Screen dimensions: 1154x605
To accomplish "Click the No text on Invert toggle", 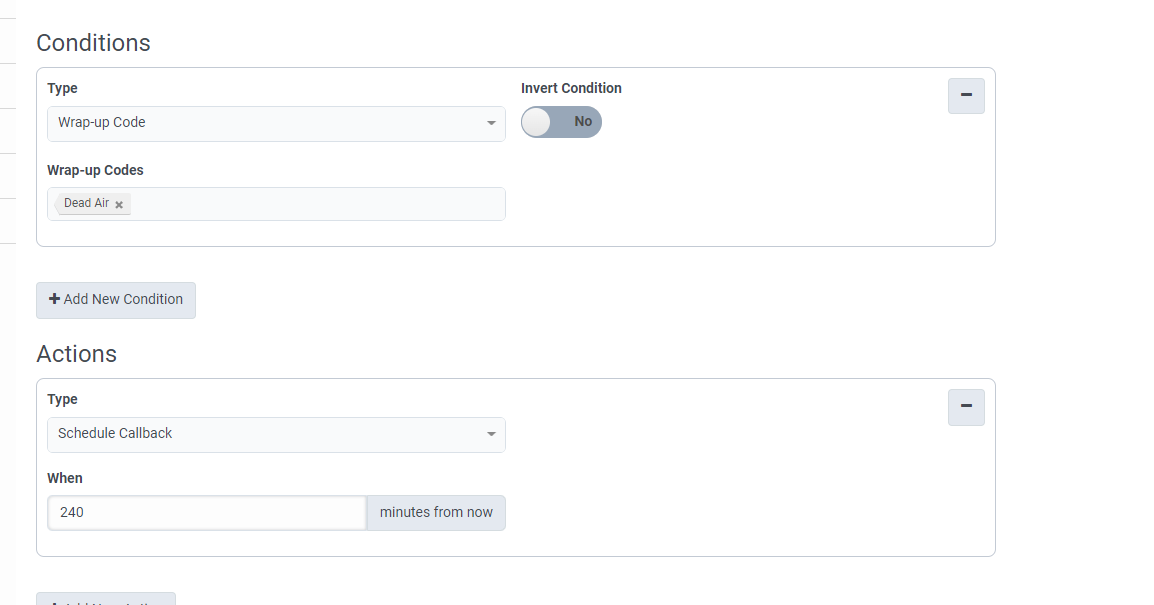I will coord(583,122).
